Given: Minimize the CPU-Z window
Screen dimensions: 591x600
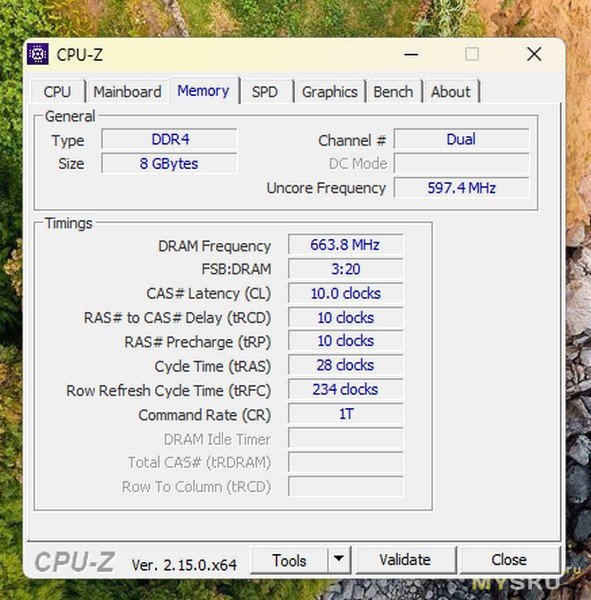Looking at the screenshot, I should coord(411,54).
